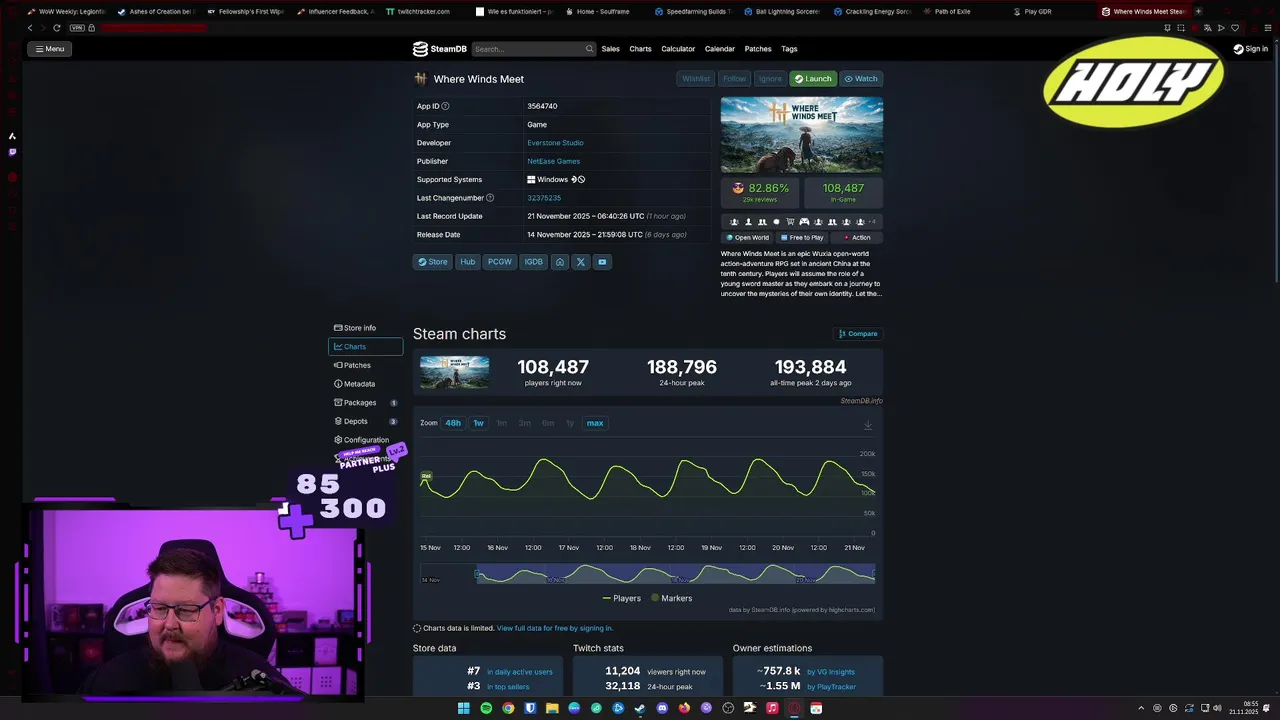1280x720 pixels.
Task: Click the controller icon in feature row
Action: [804, 222]
